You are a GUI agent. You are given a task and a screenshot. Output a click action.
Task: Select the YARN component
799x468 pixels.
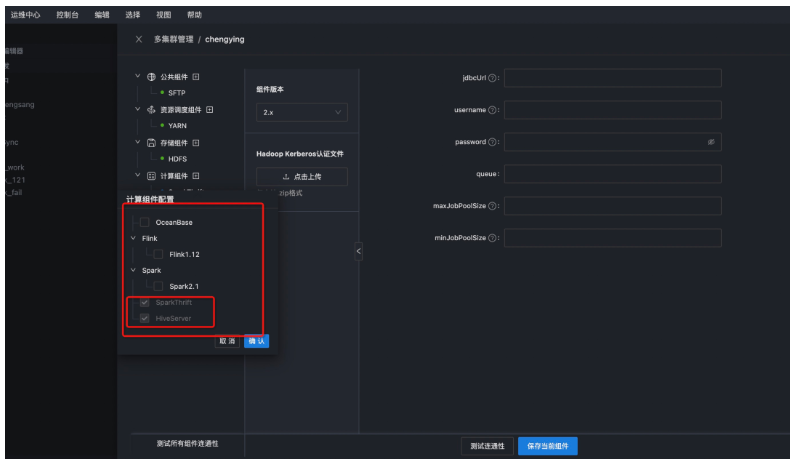pyautogui.click(x=177, y=125)
